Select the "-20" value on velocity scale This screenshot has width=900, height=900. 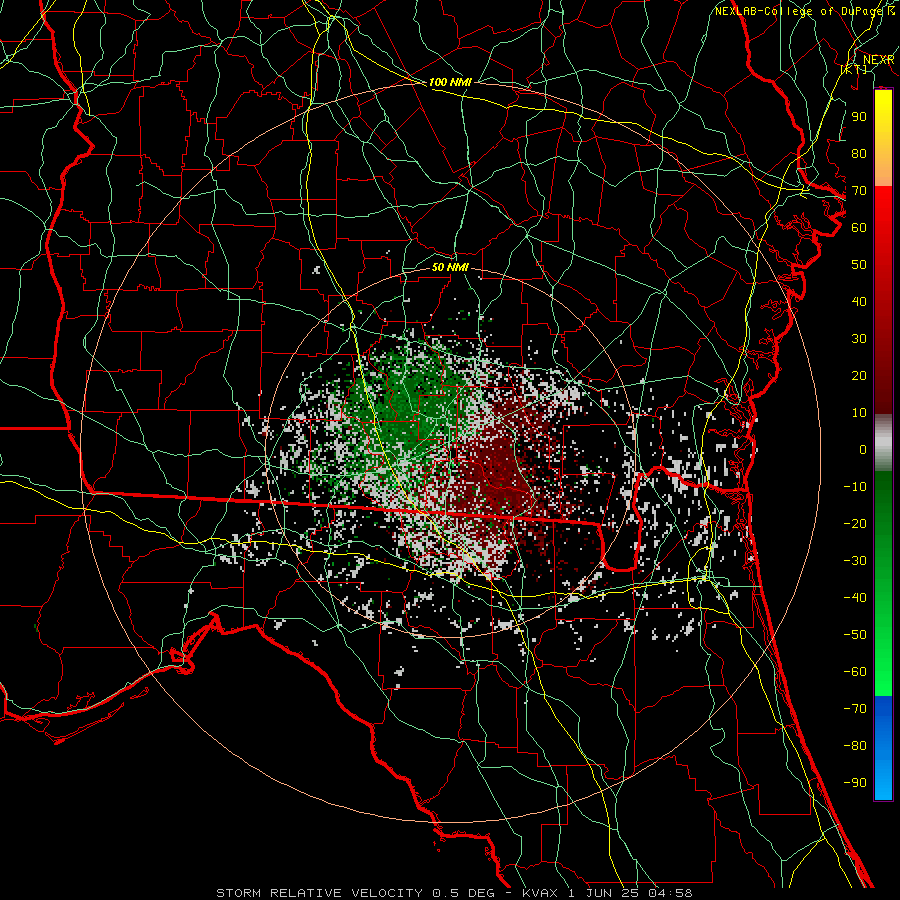(855, 523)
